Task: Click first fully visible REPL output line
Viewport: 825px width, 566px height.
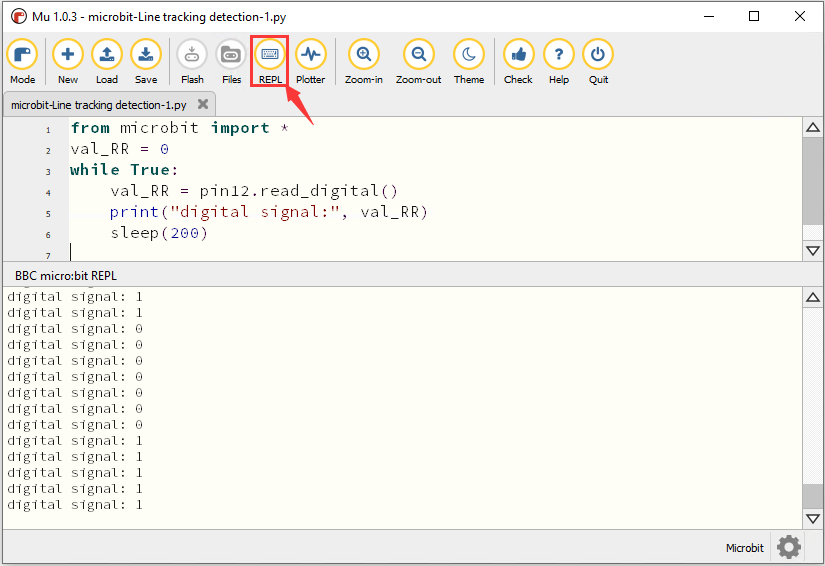Action: coord(75,297)
